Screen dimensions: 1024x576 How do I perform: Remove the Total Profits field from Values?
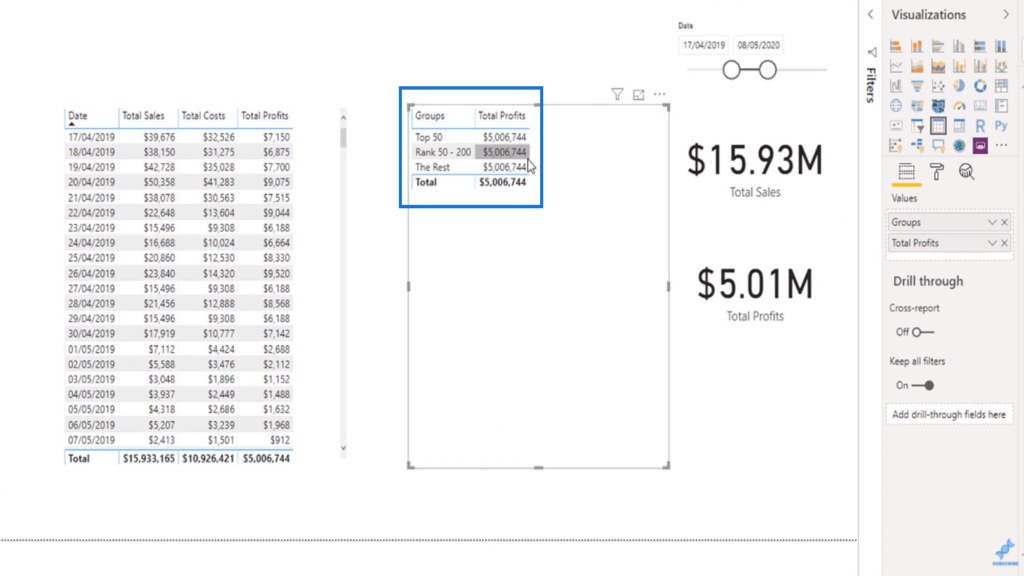(x=1004, y=243)
